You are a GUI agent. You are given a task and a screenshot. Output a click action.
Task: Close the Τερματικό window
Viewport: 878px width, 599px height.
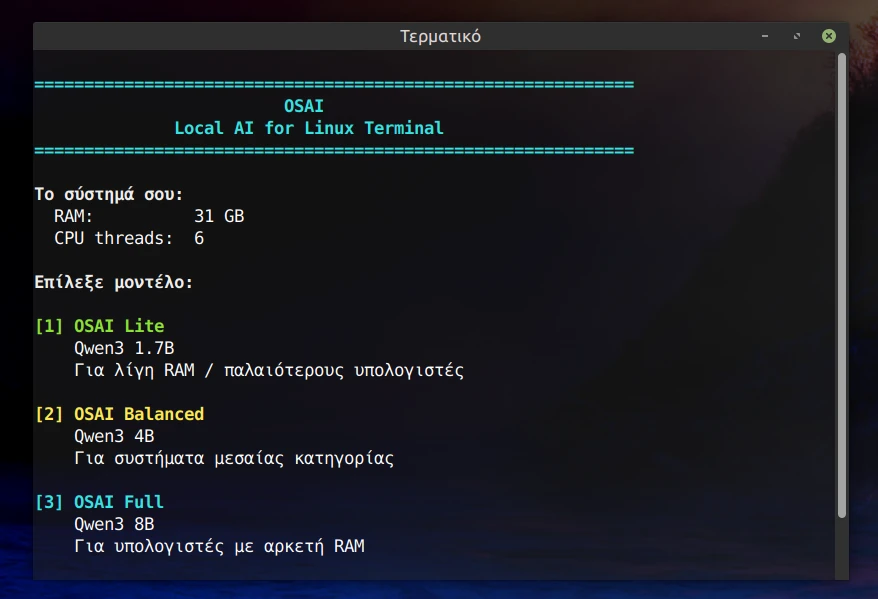click(829, 36)
